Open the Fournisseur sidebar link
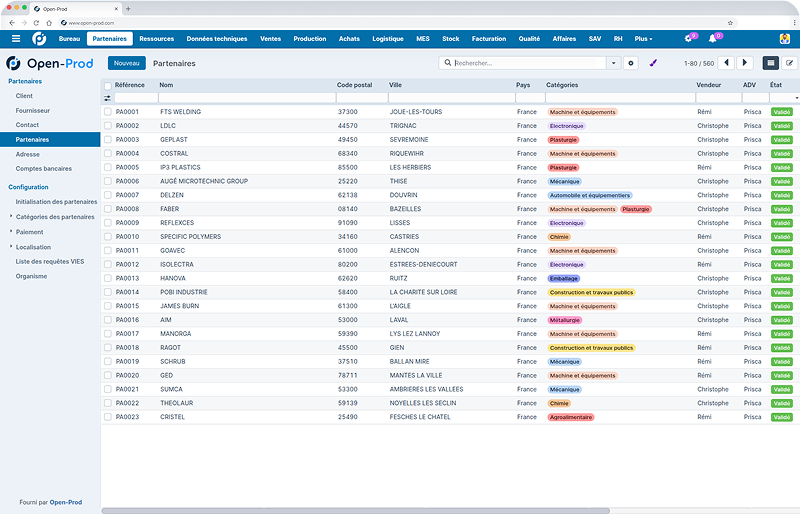This screenshot has width=800, height=514. (33, 110)
